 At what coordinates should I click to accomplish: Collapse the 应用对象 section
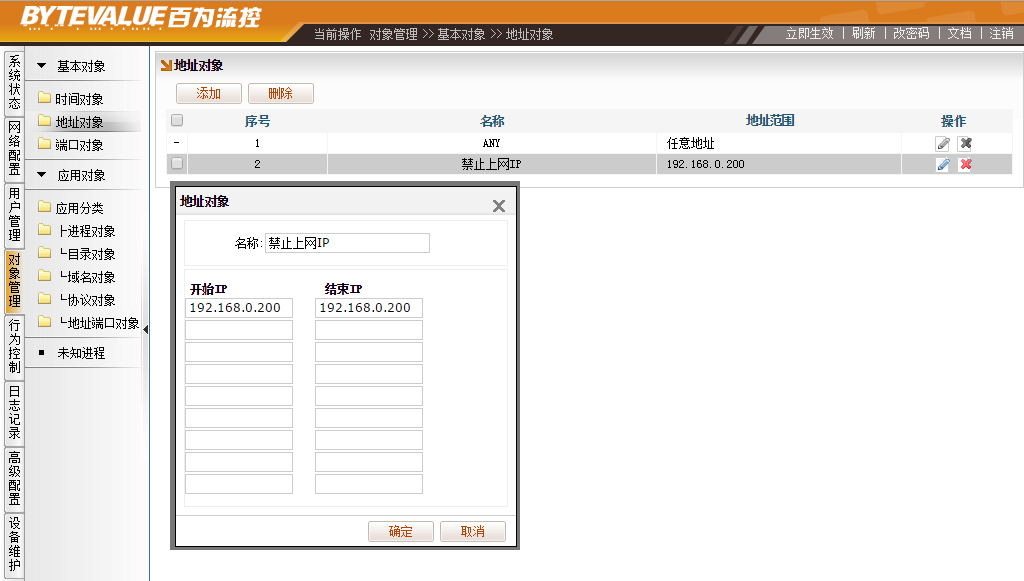click(x=42, y=175)
